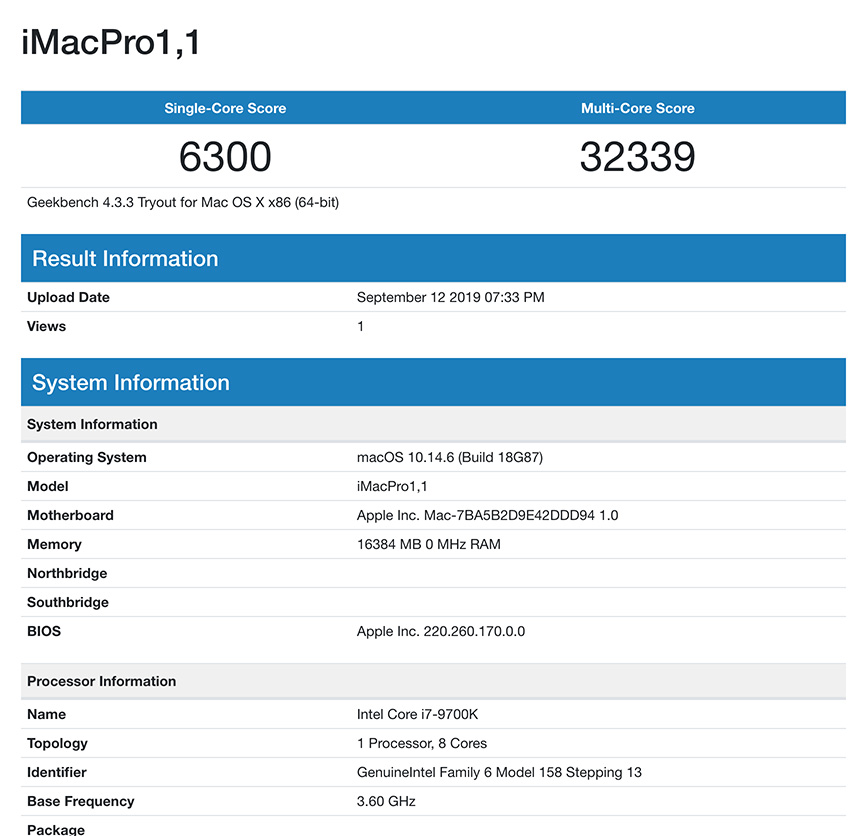Click the 1 Processor, 8 Cores topology value
858x836 pixels.
[x=422, y=743]
